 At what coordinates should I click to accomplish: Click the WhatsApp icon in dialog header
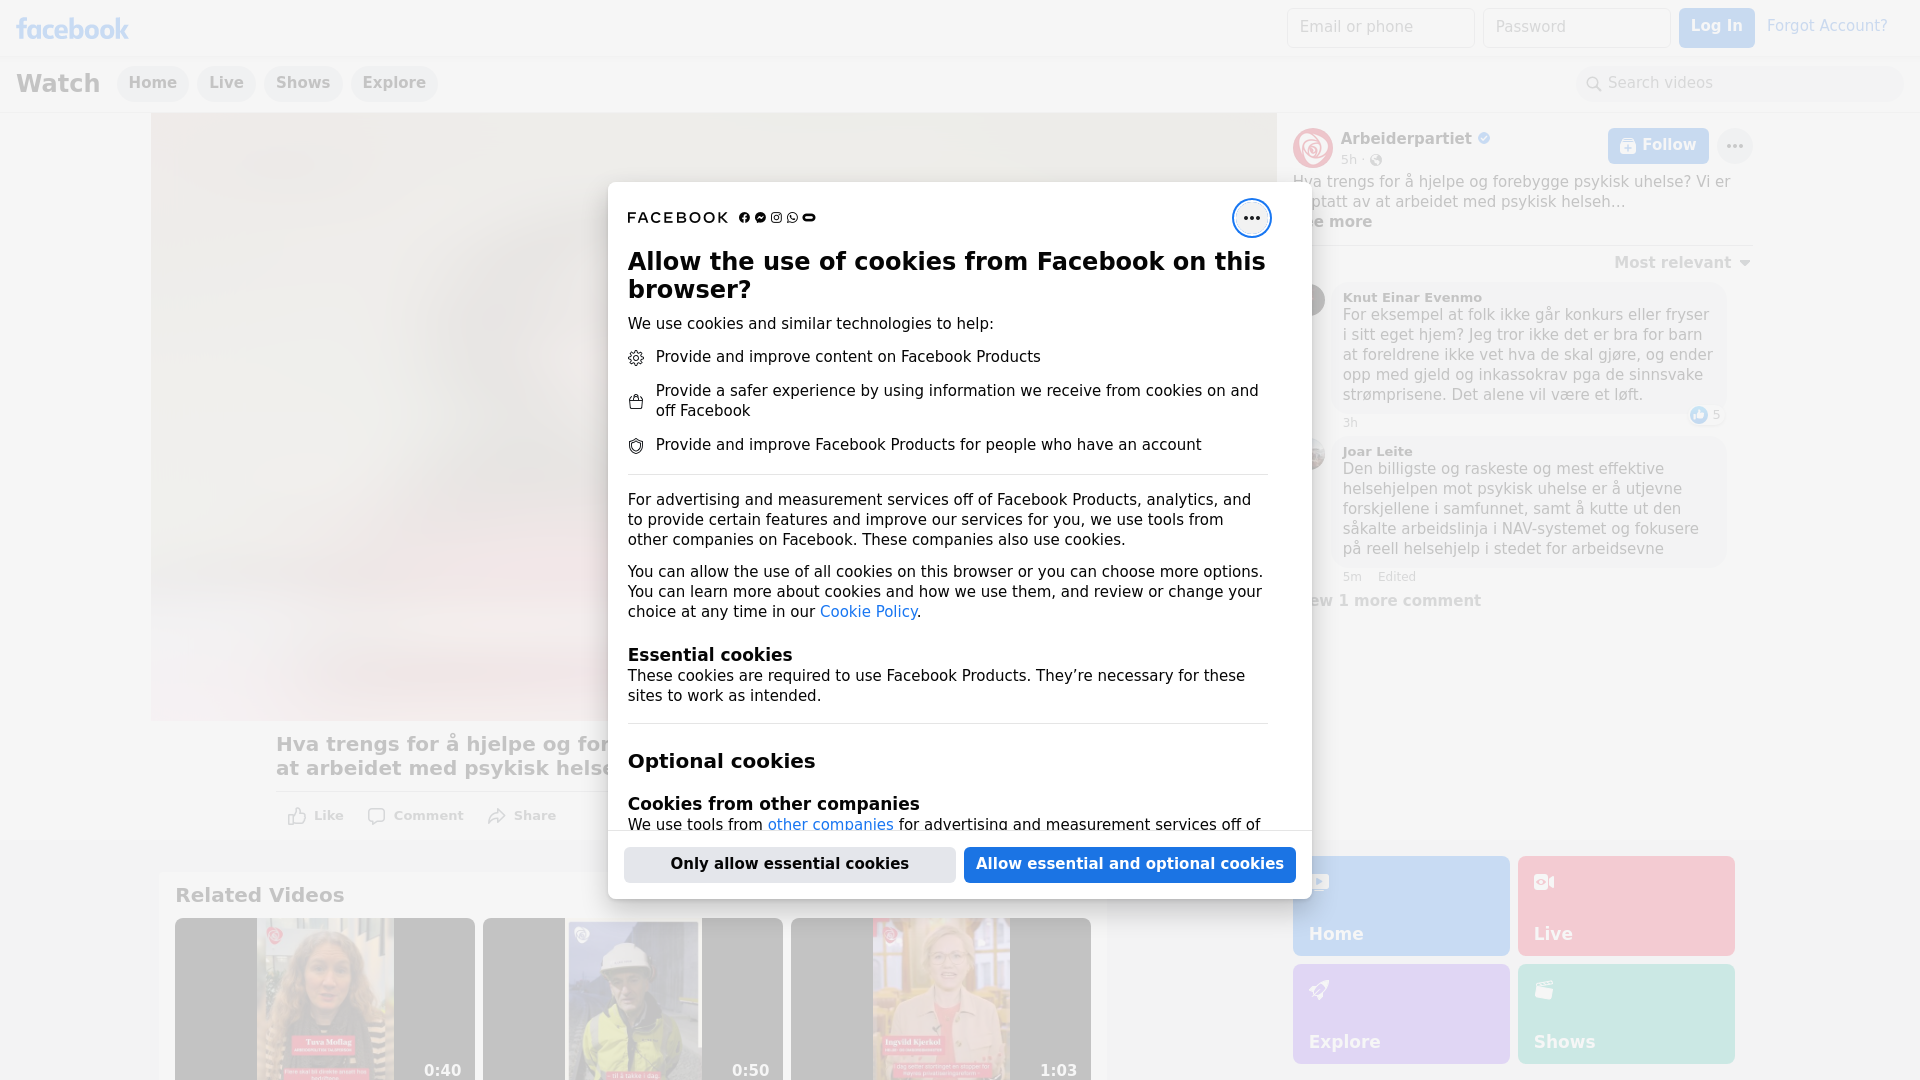click(792, 218)
